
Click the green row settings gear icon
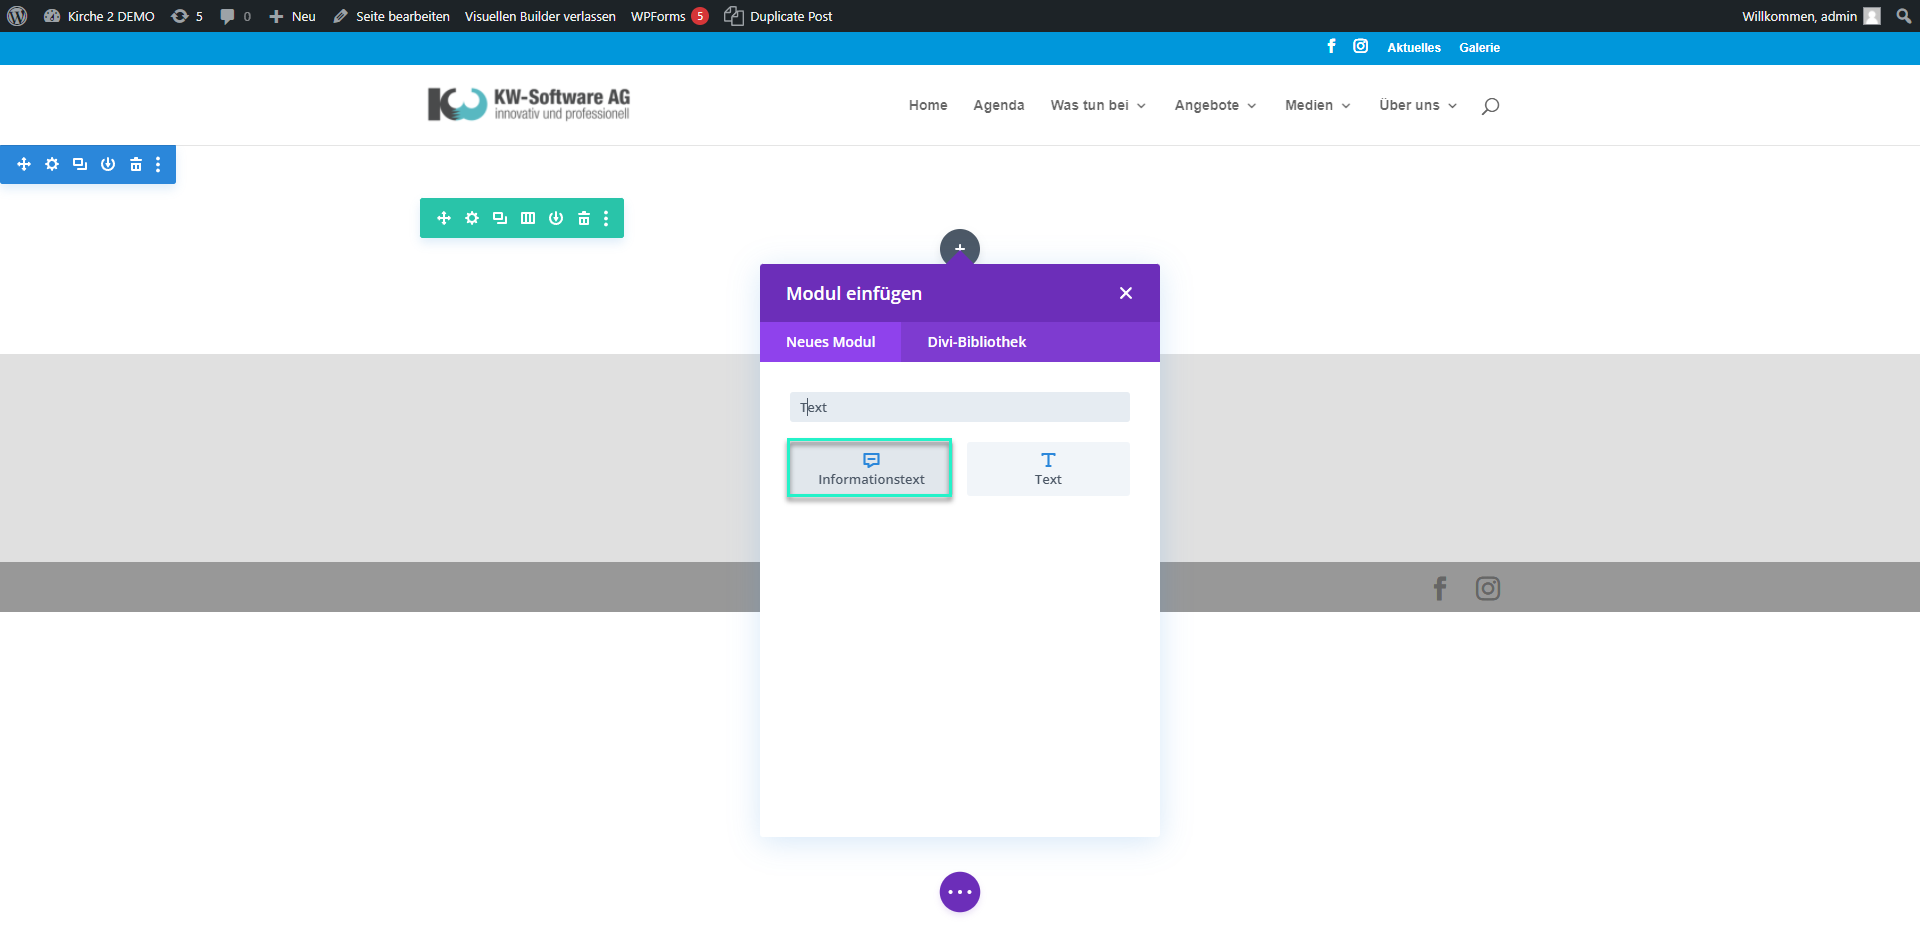coord(472,218)
